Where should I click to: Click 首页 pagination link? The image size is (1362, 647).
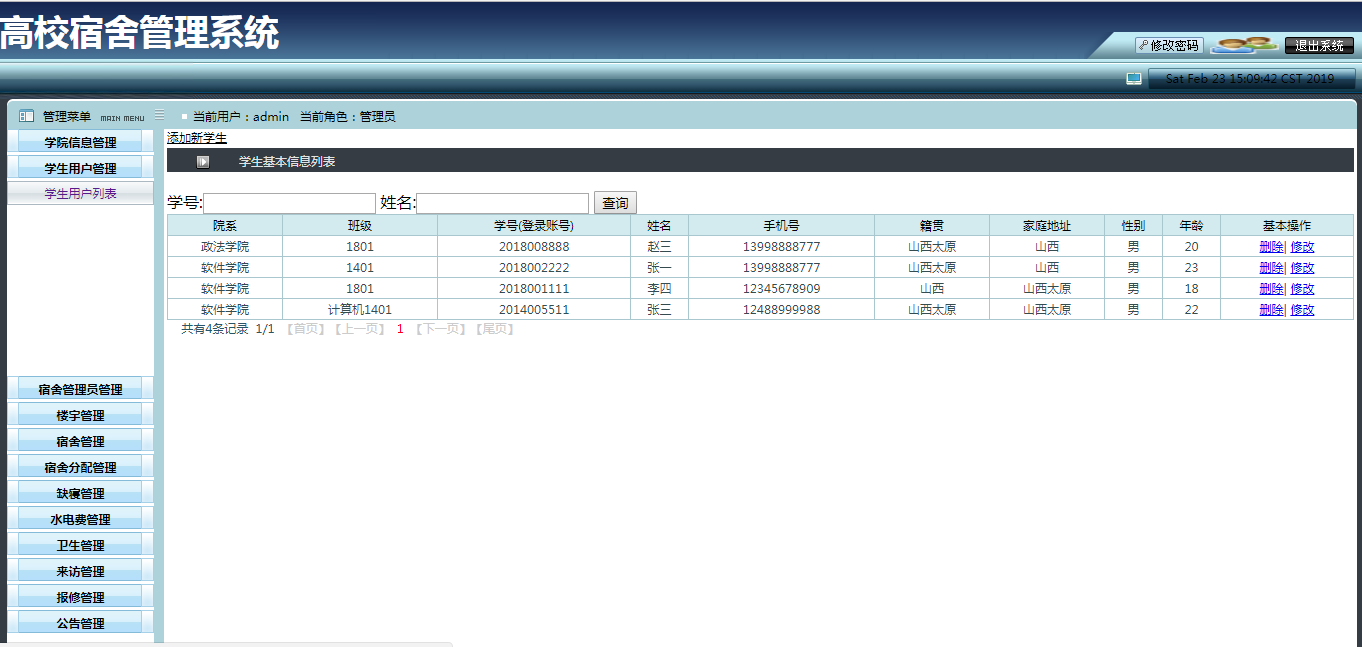point(306,329)
